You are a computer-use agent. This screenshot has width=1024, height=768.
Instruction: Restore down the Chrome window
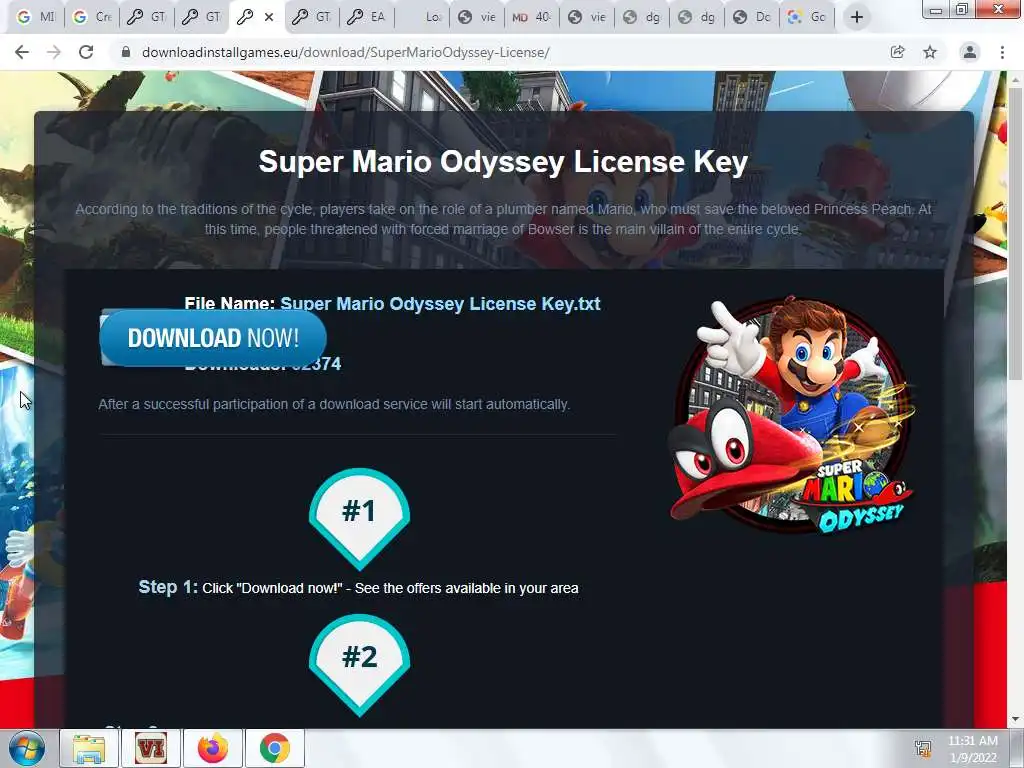962,10
